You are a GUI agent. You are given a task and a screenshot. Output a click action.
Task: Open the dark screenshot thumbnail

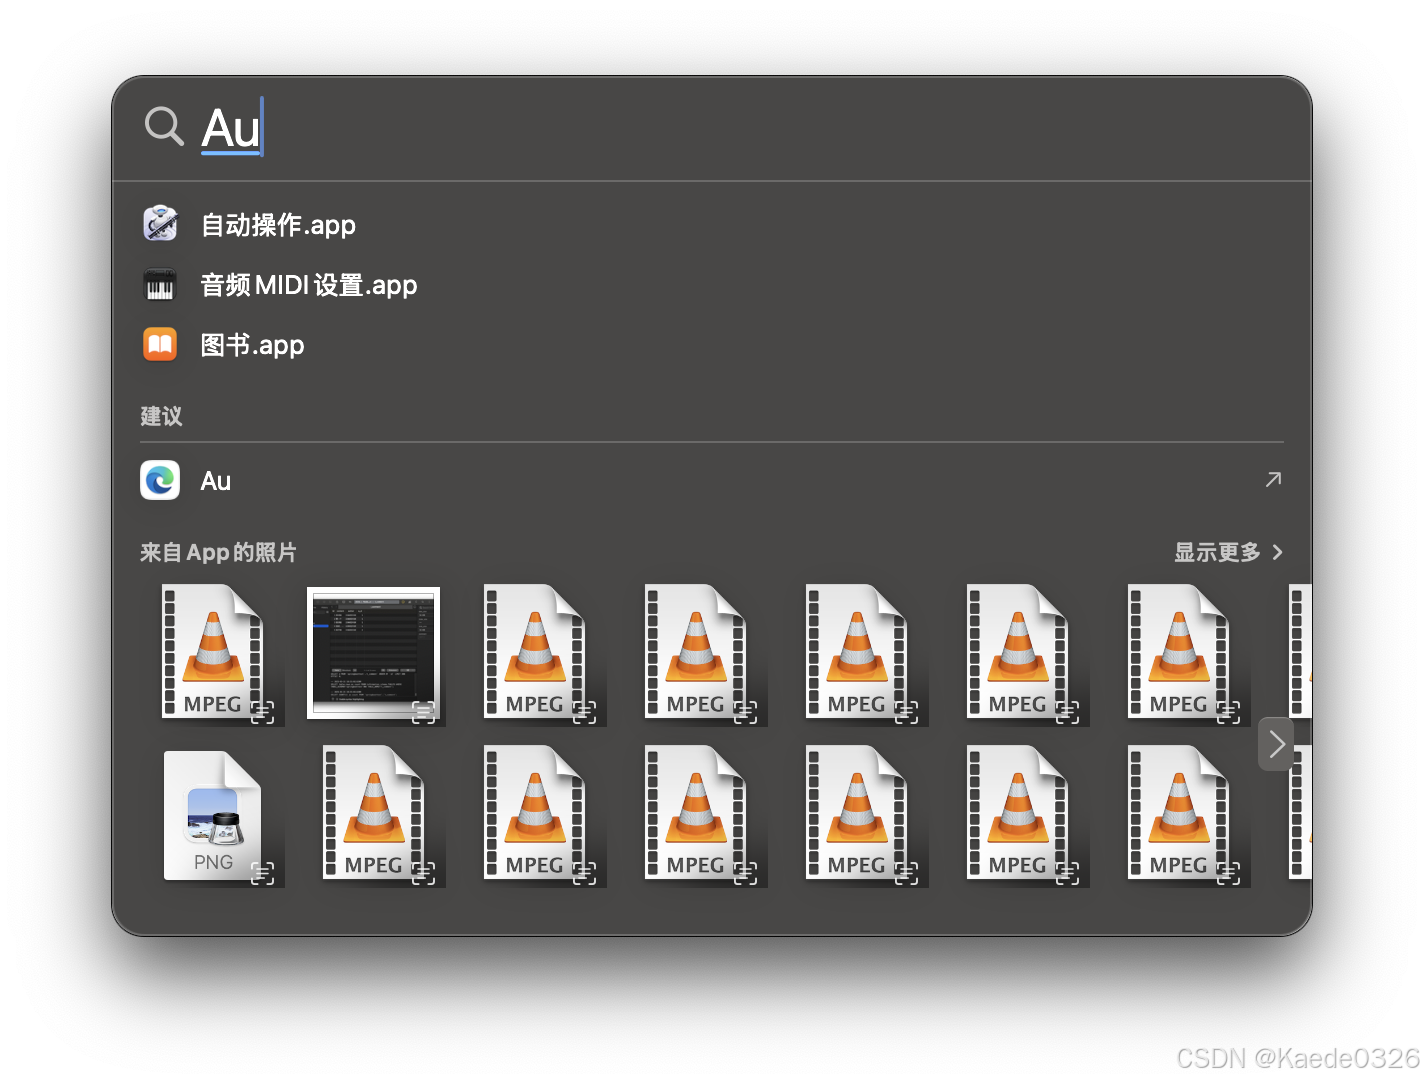click(373, 653)
